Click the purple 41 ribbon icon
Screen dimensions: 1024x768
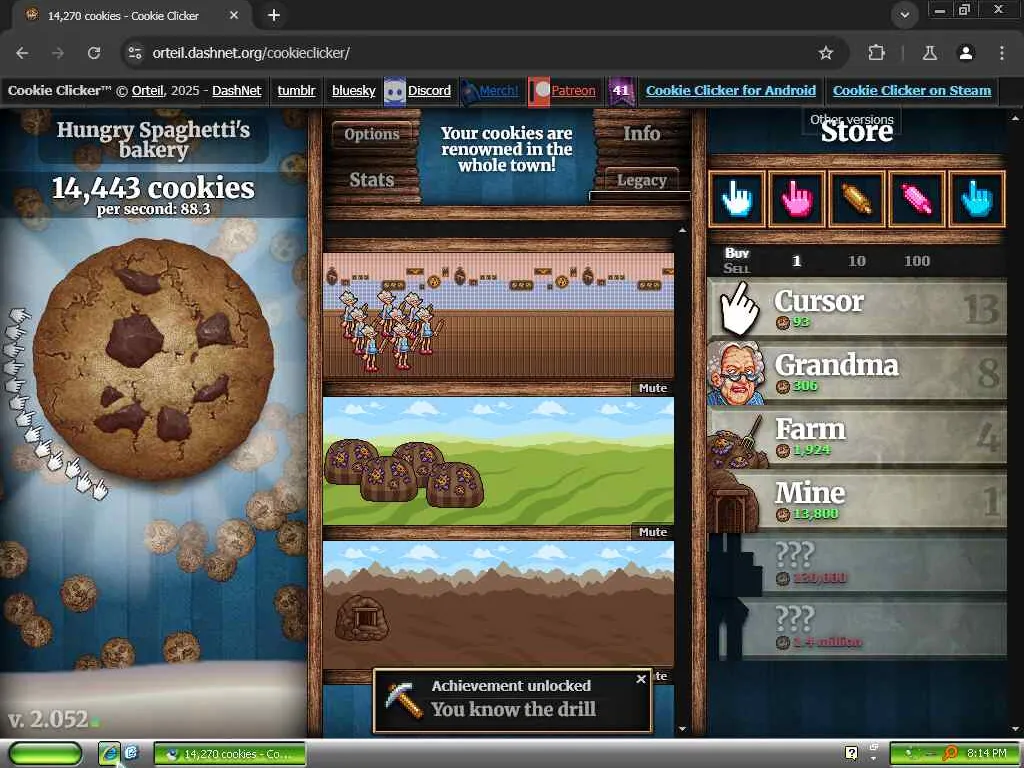(620, 91)
